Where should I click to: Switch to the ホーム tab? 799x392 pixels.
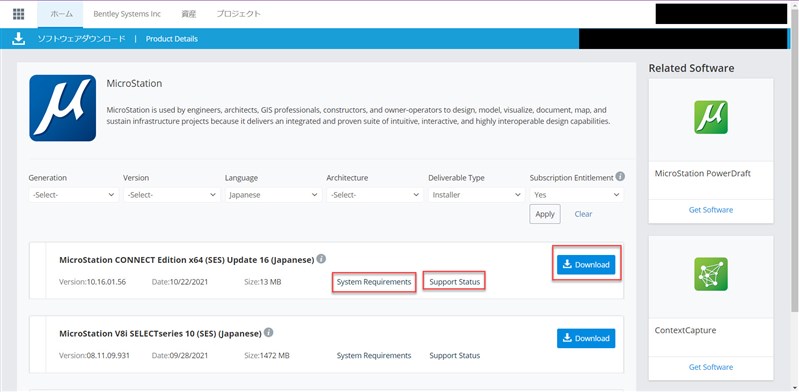[x=61, y=14]
